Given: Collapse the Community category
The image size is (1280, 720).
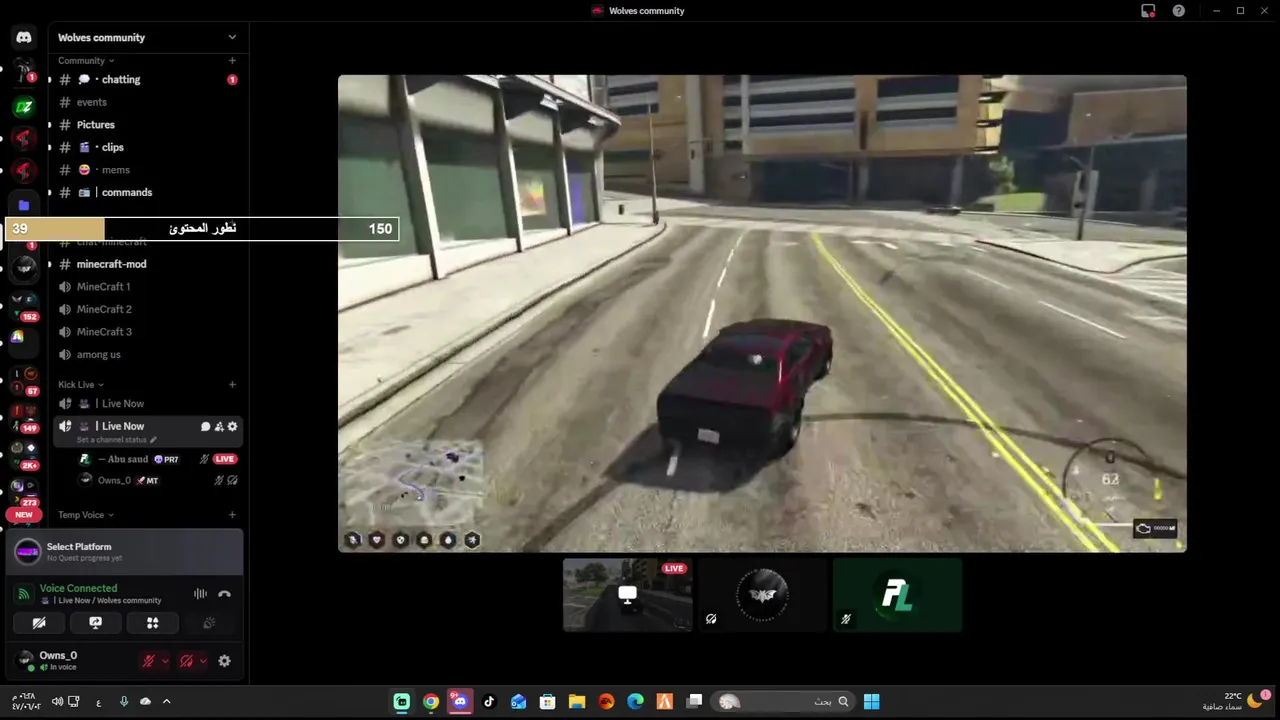Looking at the screenshot, I should click(x=85, y=61).
